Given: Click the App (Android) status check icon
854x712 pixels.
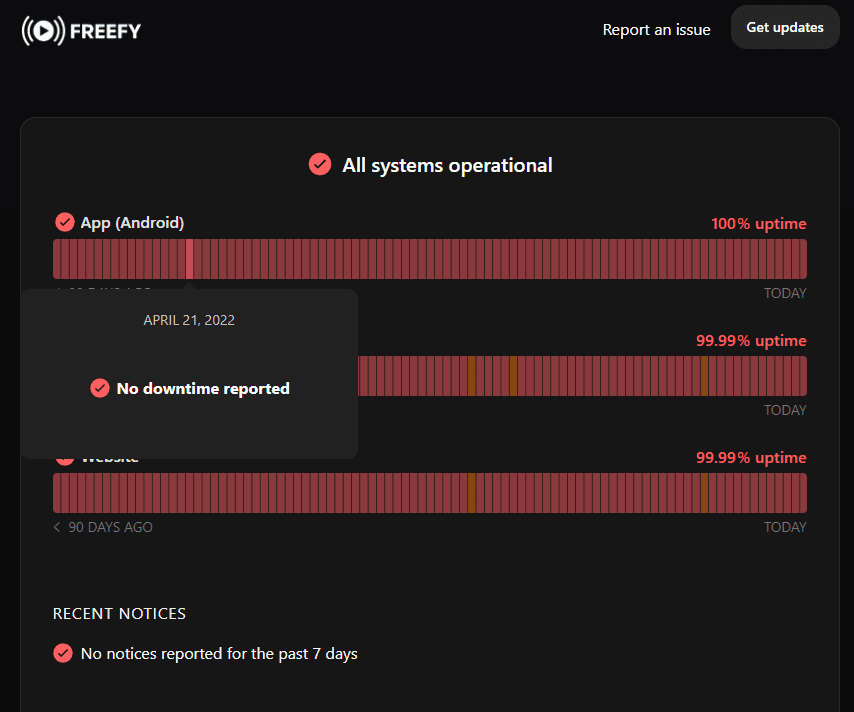Looking at the screenshot, I should (65, 222).
